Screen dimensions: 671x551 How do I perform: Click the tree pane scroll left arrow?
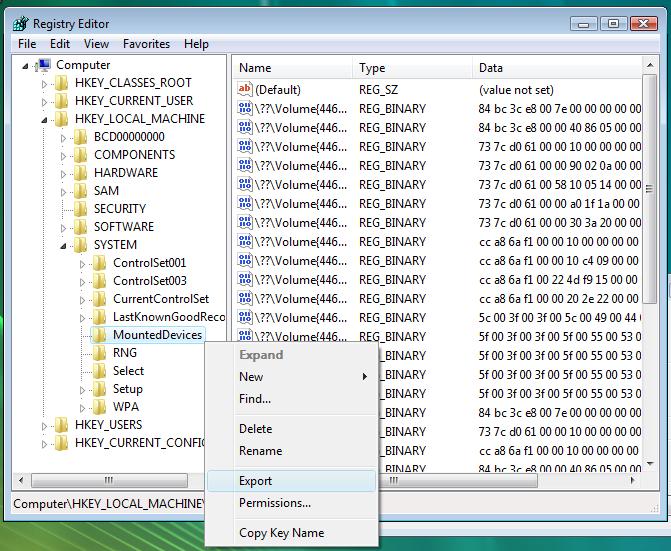pos(21,480)
